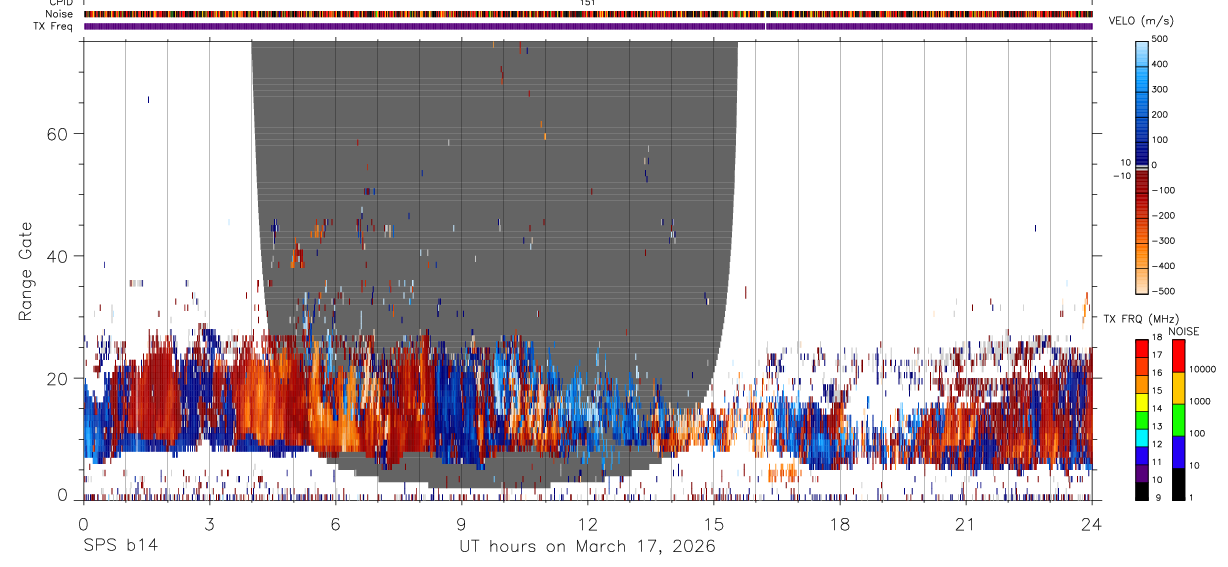Click hour 12 on the UT axis
The image size is (1228, 567).
[x=587, y=524]
